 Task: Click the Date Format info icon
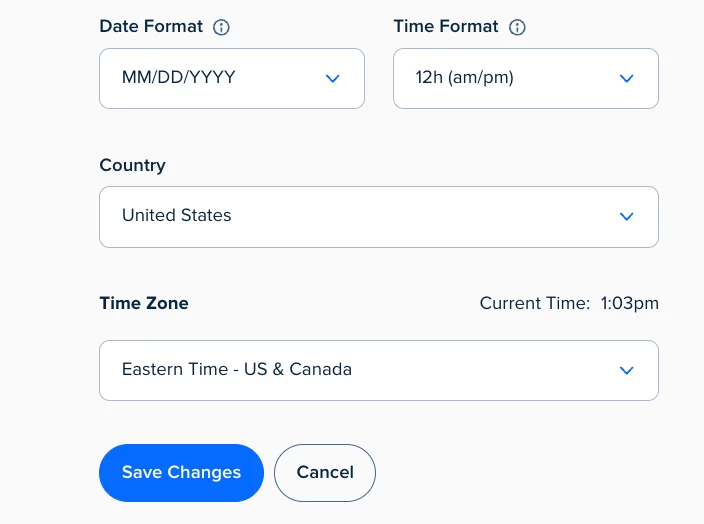click(x=221, y=27)
